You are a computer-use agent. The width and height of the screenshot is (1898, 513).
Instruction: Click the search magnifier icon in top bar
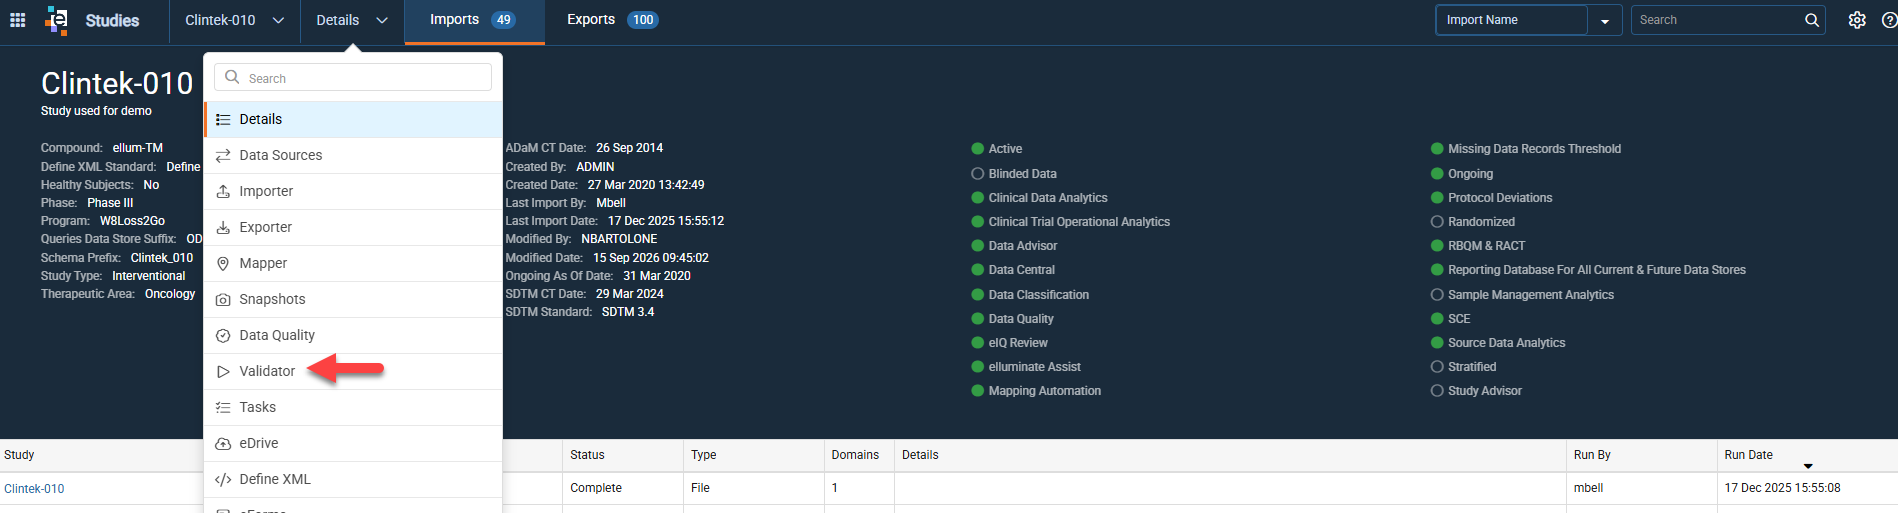coord(1811,20)
